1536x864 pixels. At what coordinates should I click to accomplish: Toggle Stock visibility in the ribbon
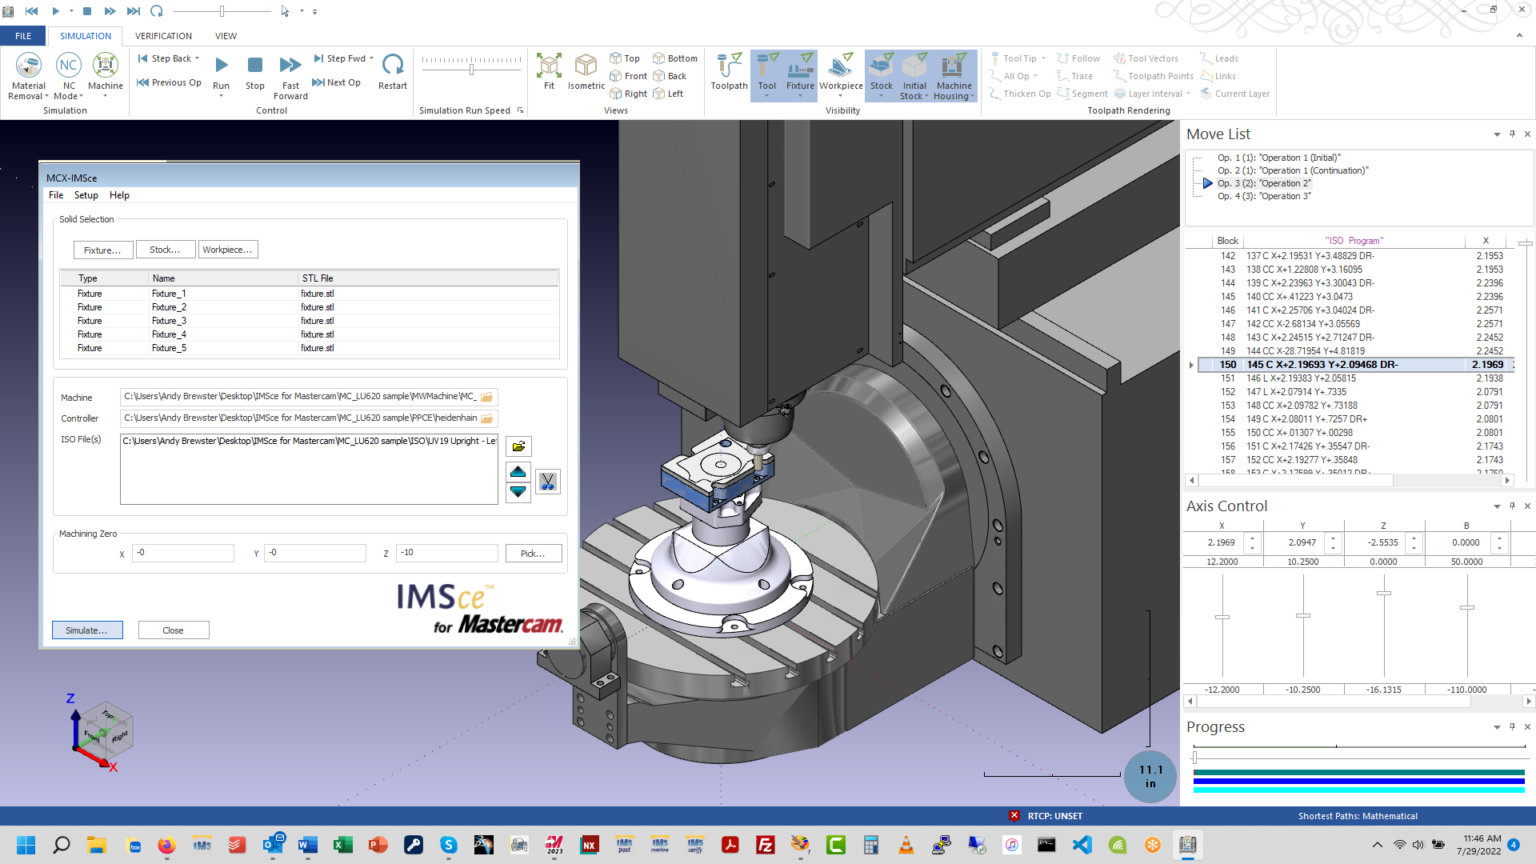[x=880, y=70]
